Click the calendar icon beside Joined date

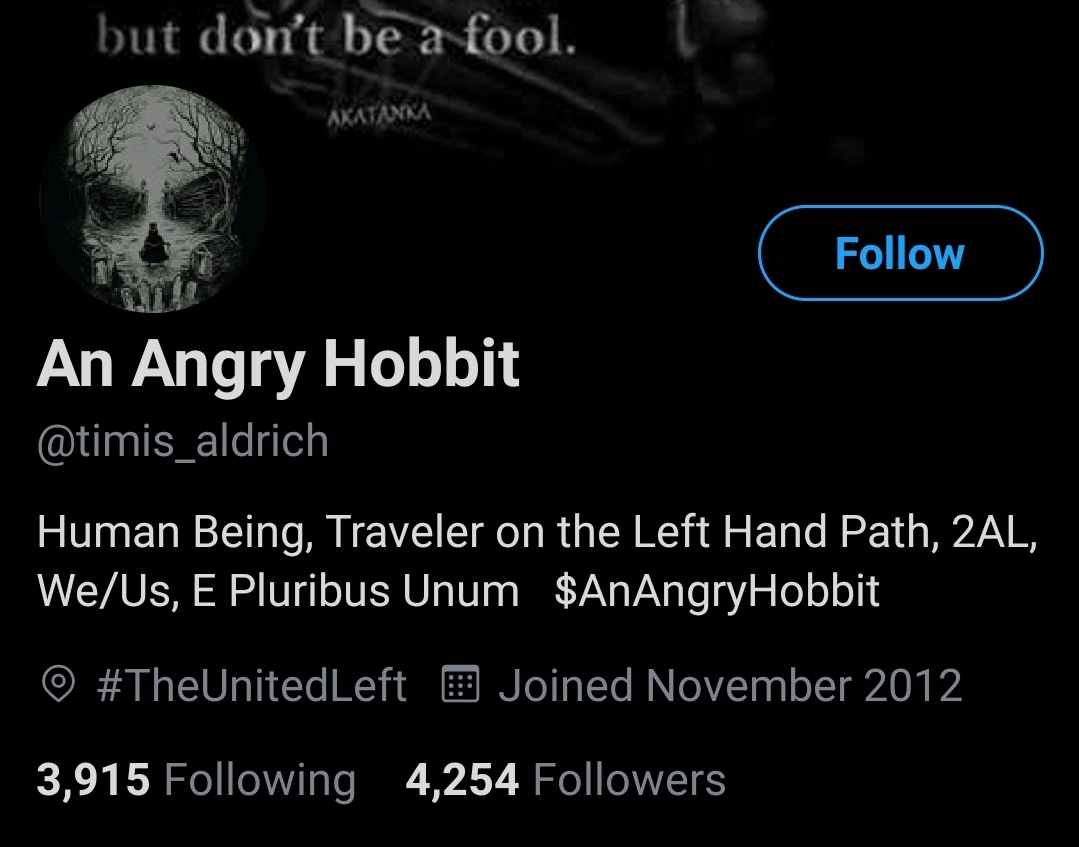coord(460,684)
